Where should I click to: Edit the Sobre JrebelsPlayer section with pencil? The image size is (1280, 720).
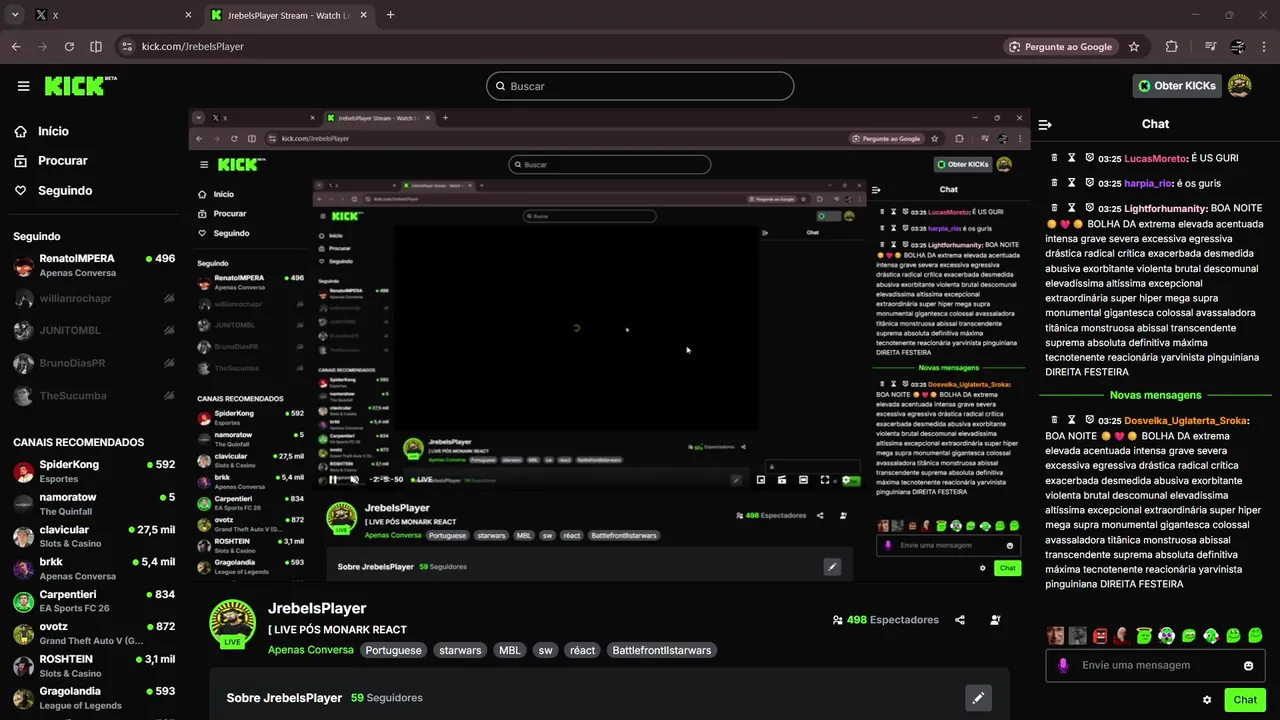pyautogui.click(x=978, y=698)
